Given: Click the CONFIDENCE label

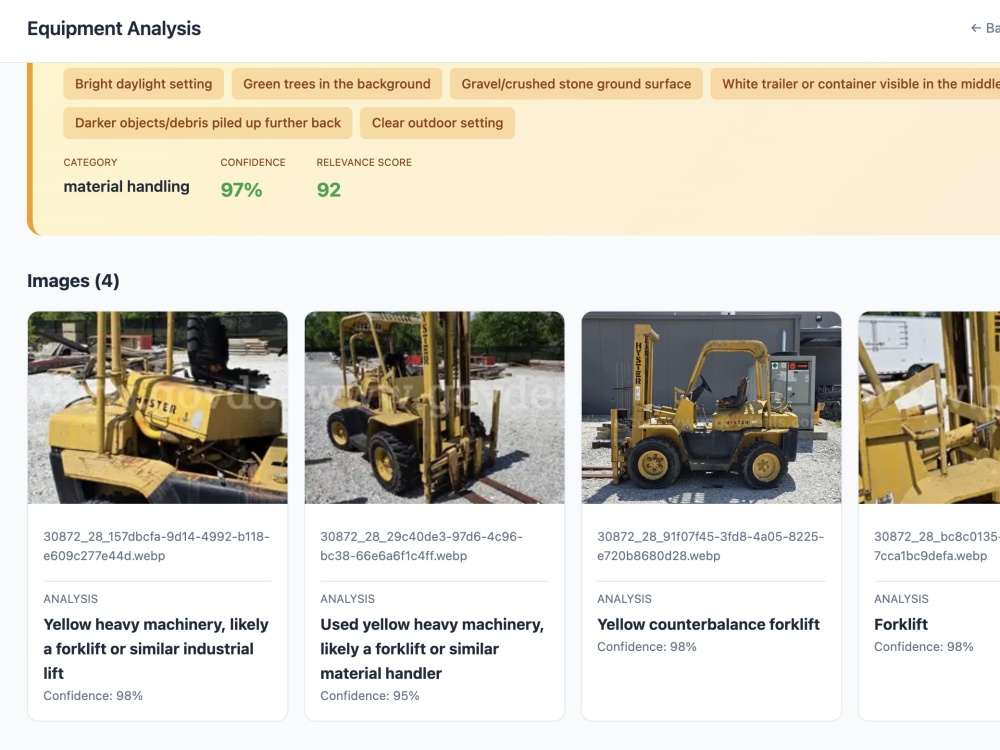Looking at the screenshot, I should point(253,163).
